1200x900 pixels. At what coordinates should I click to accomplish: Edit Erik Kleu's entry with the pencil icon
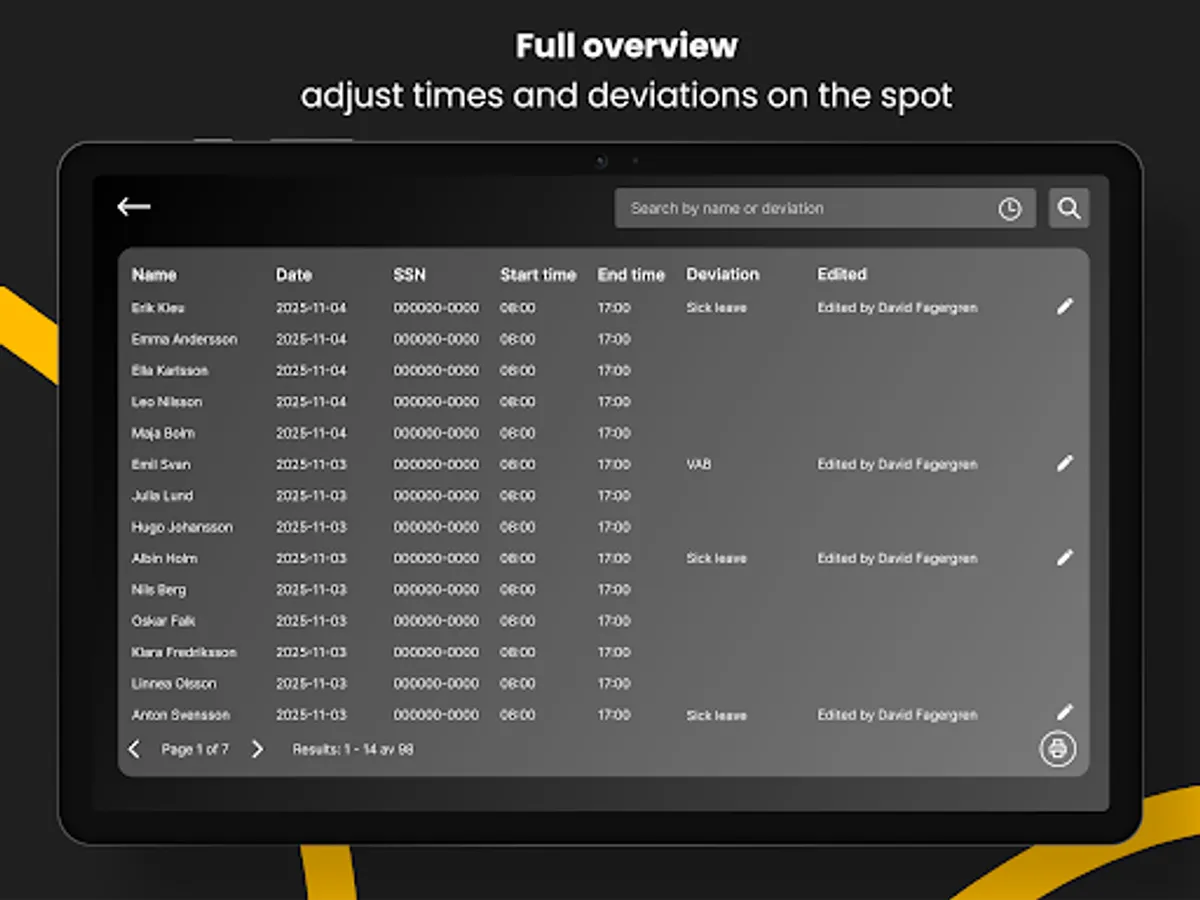1065,307
